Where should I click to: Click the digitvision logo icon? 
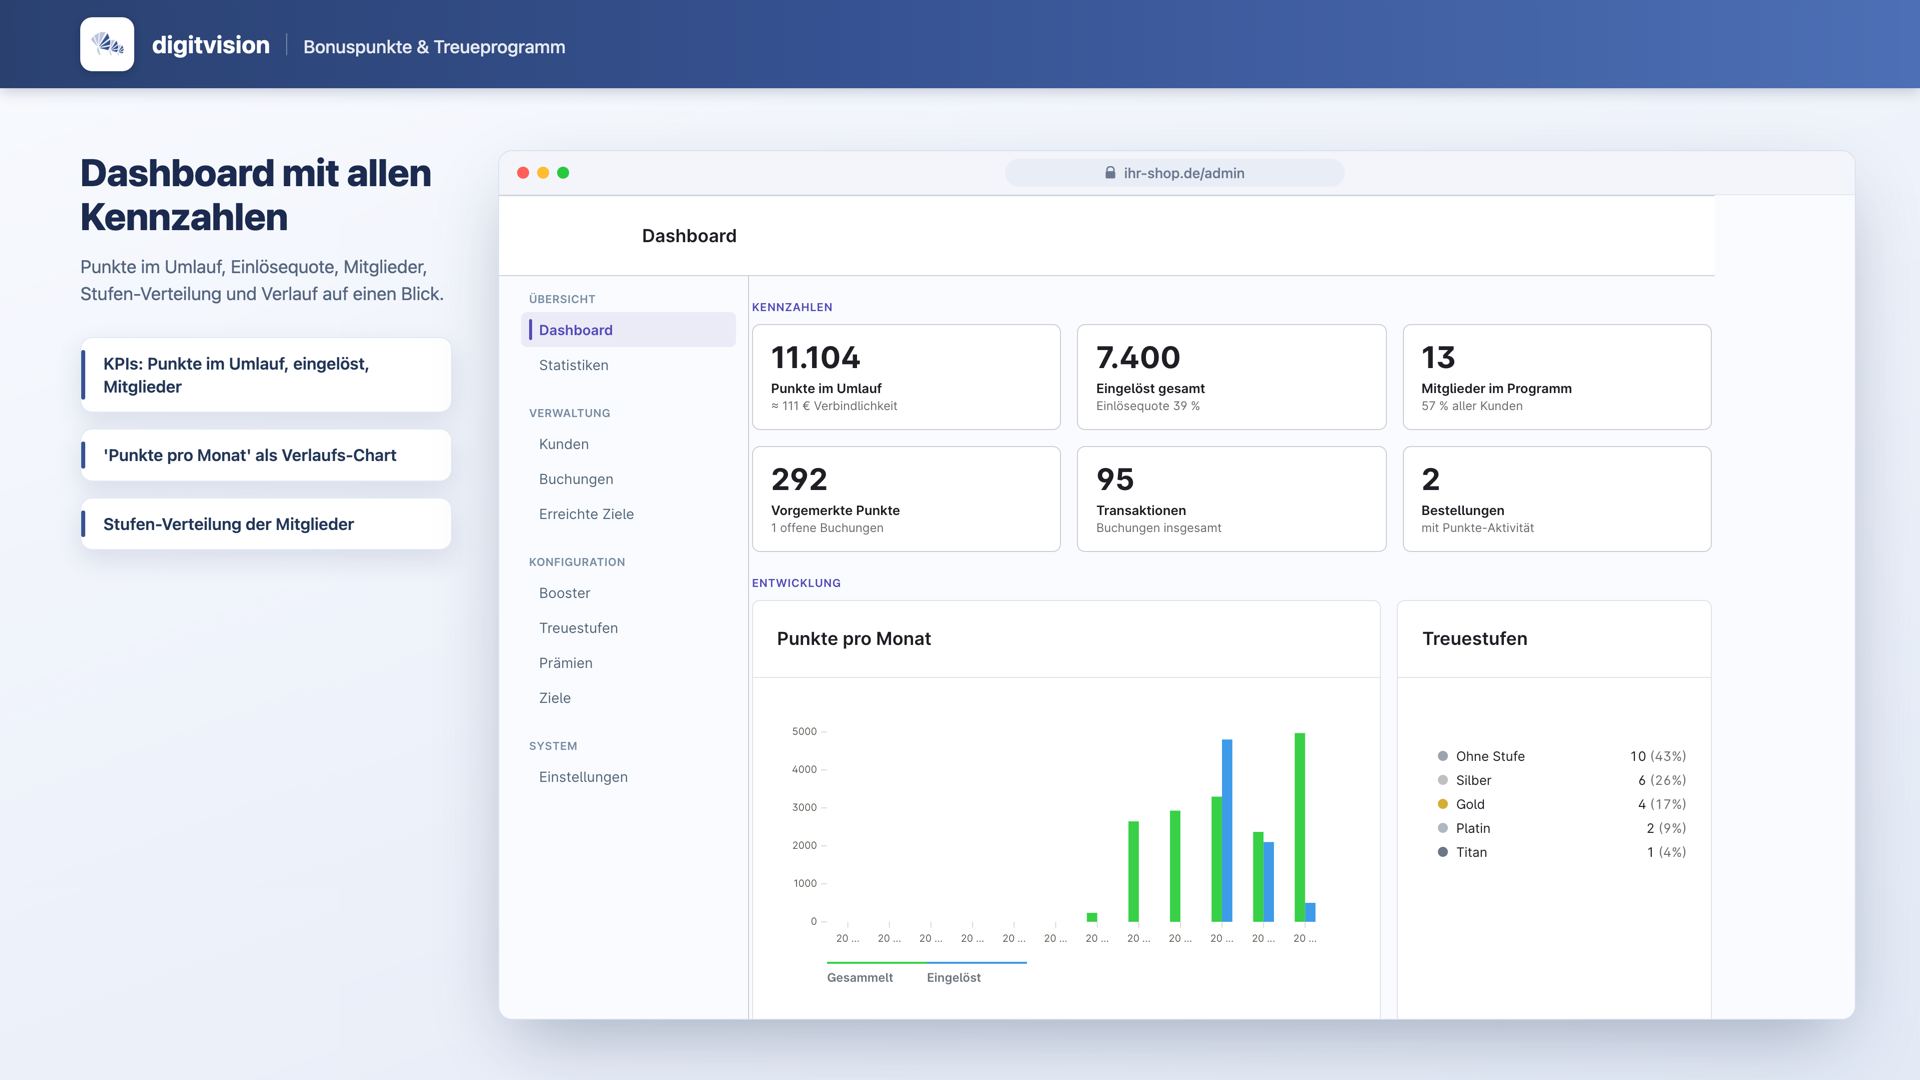[107, 44]
